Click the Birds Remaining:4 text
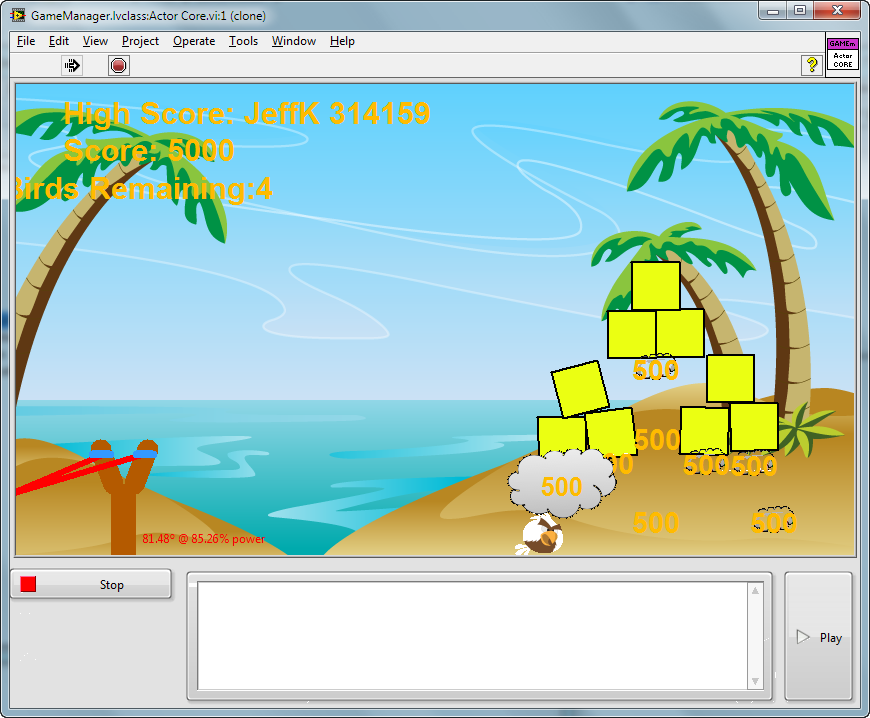870x718 pixels. 144,189
